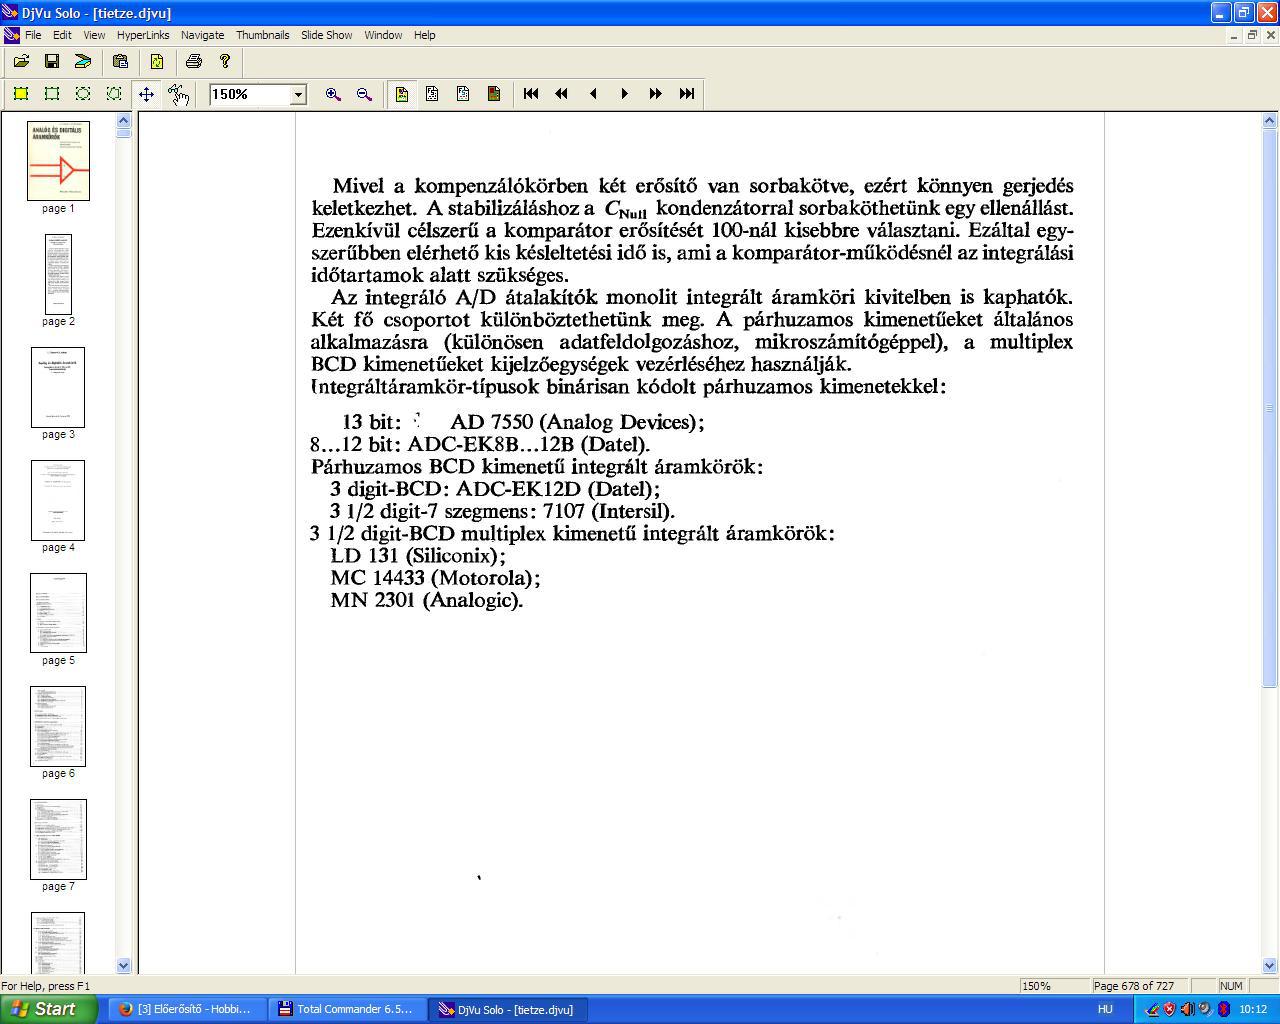Click the Zoom Out magnifier
1280x1024 pixels.
coord(364,94)
